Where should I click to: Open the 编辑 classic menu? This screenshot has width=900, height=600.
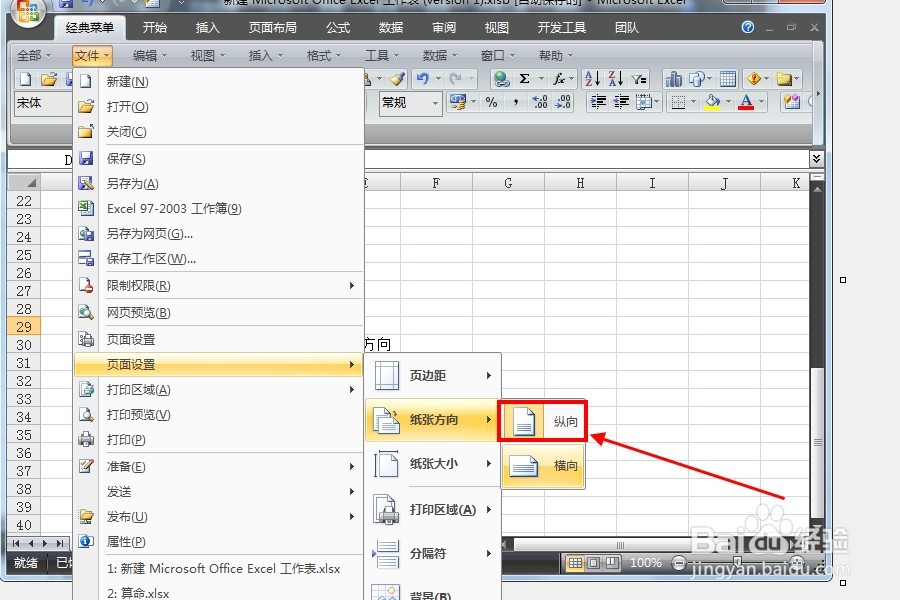(147, 55)
